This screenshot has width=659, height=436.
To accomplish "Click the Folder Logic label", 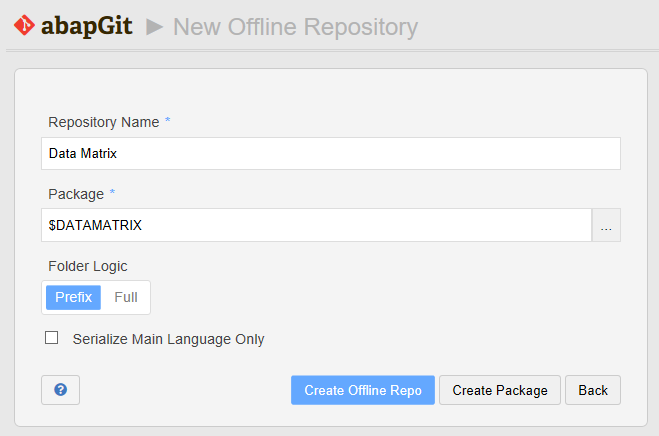I will pyautogui.click(x=88, y=266).
